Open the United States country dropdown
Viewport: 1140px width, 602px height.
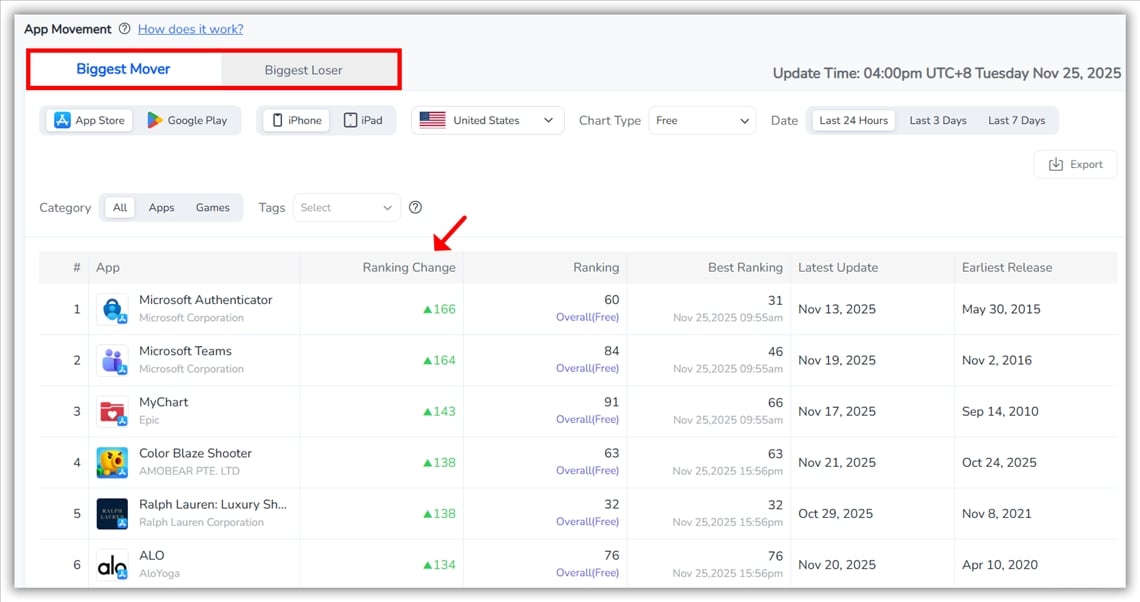pyautogui.click(x=487, y=119)
